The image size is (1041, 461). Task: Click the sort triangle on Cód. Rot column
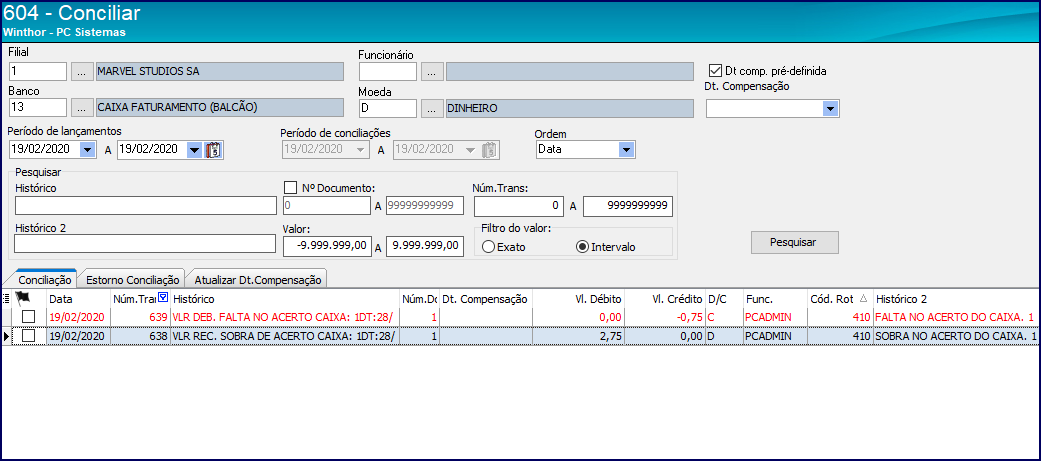tap(862, 299)
